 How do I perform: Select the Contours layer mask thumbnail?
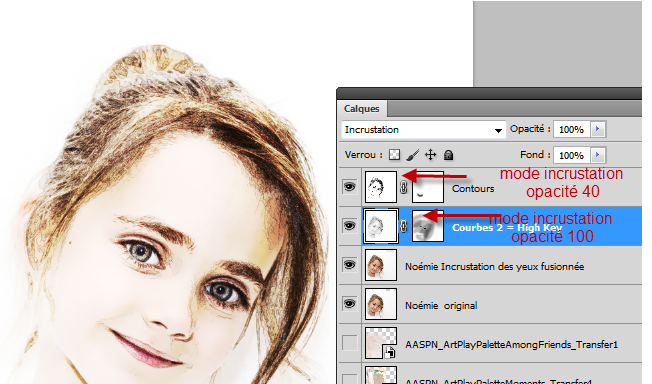click(x=428, y=187)
